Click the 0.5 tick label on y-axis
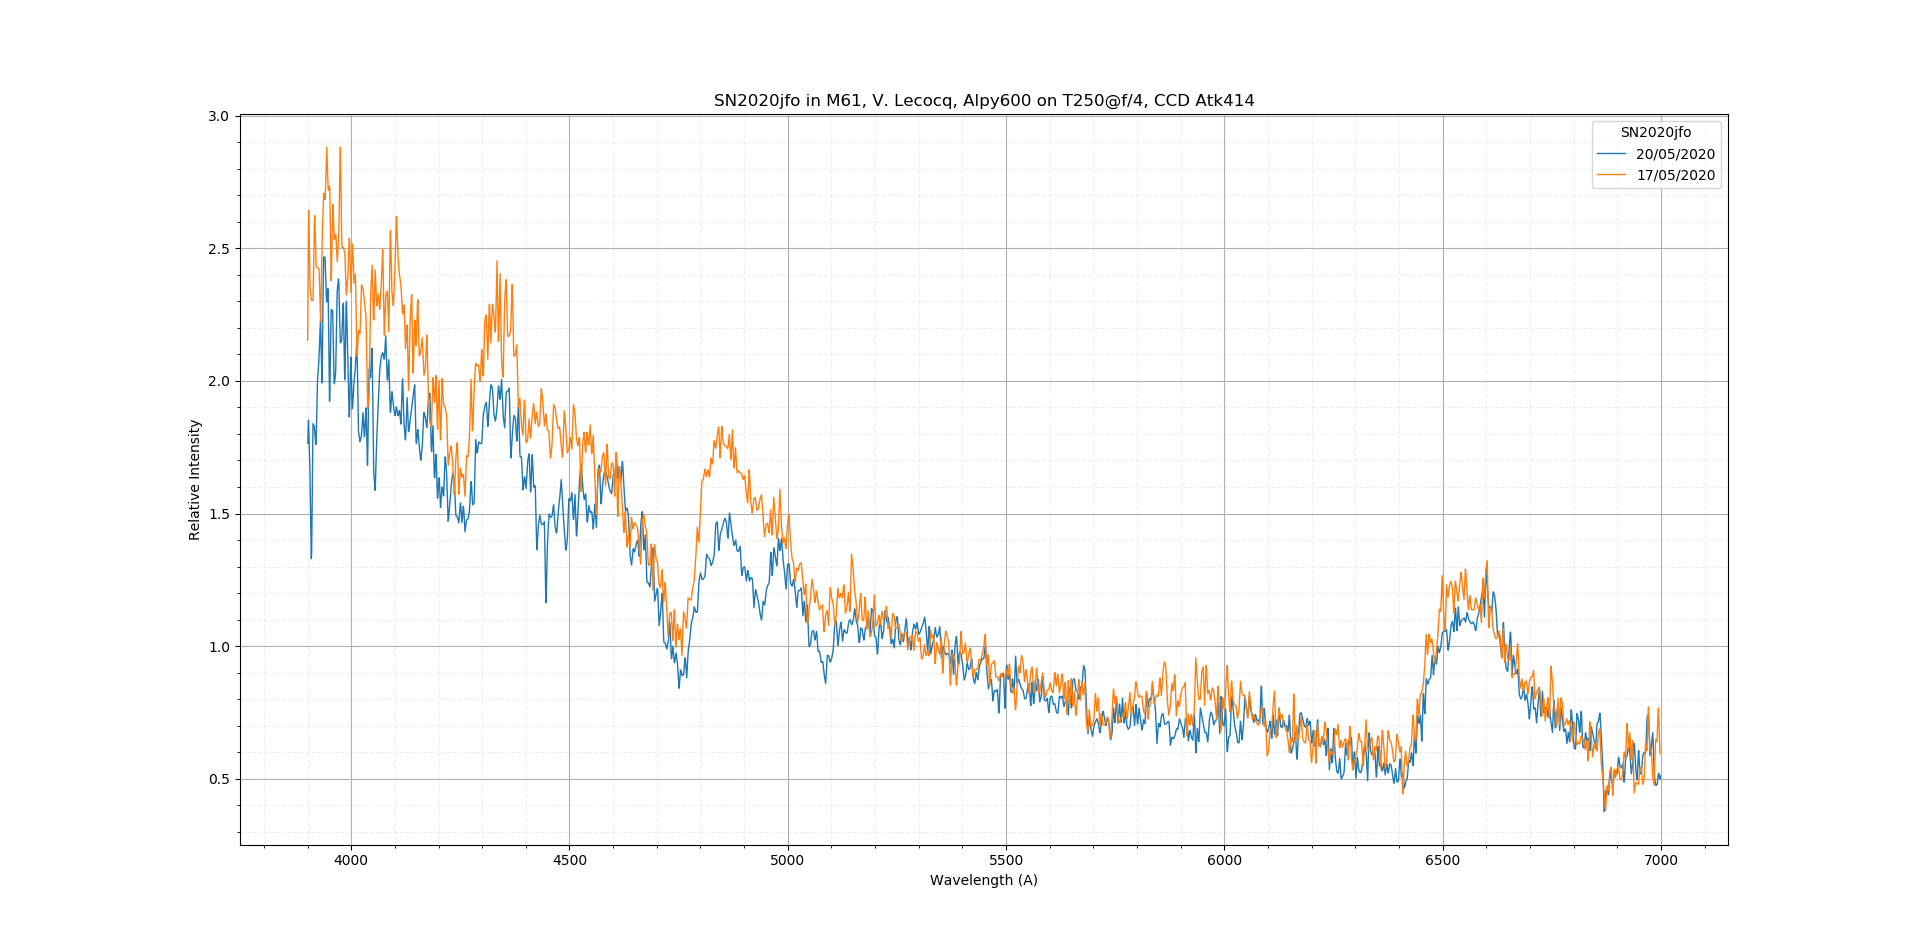Screen dimensions: 1920x949 pos(219,779)
